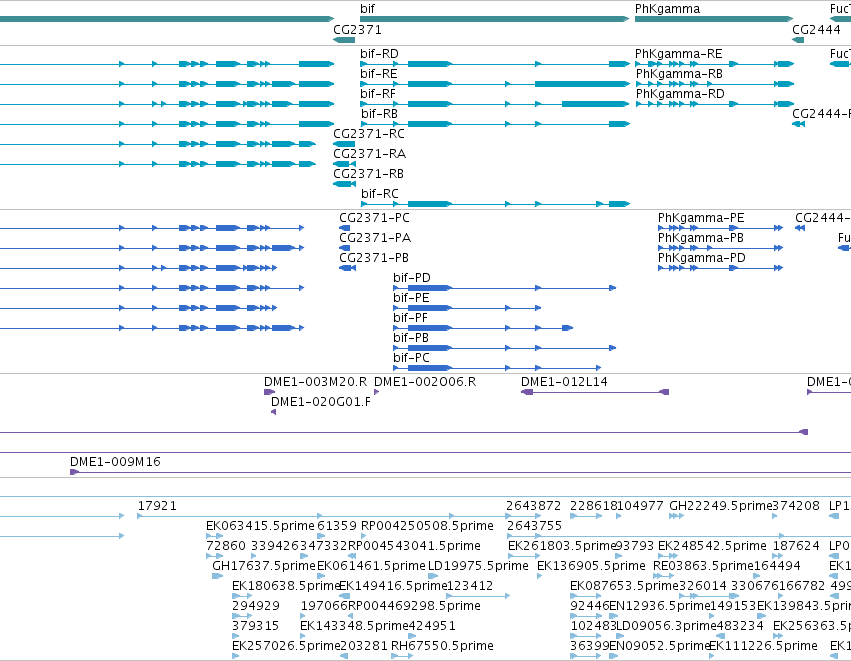Click EST label EK111226.5prime
This screenshot has width=851, height=661.
coord(763,646)
